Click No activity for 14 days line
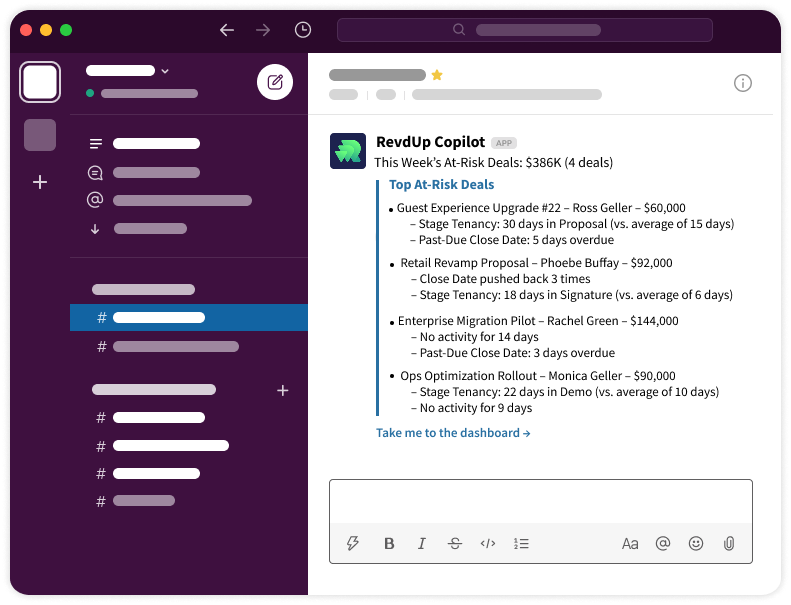The image size is (791, 605). tap(475, 337)
